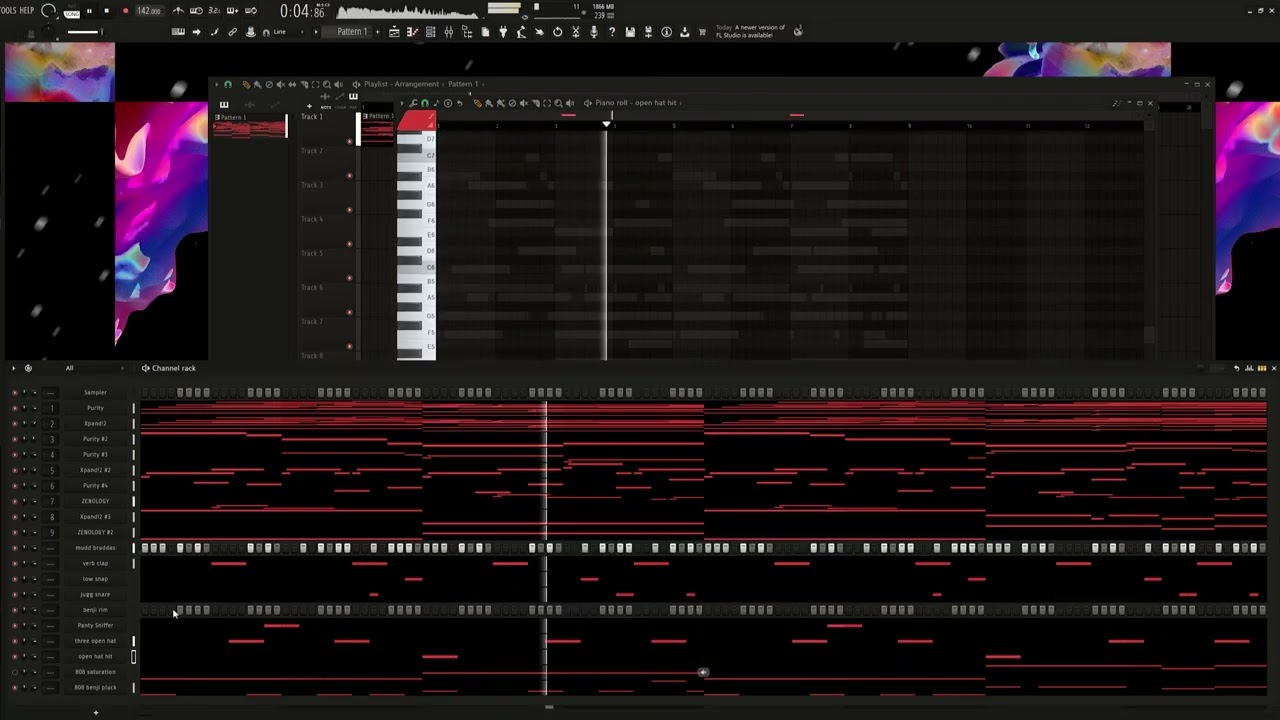Select the Delete tool in Piano roll
1280x720 pixels.
click(512, 103)
